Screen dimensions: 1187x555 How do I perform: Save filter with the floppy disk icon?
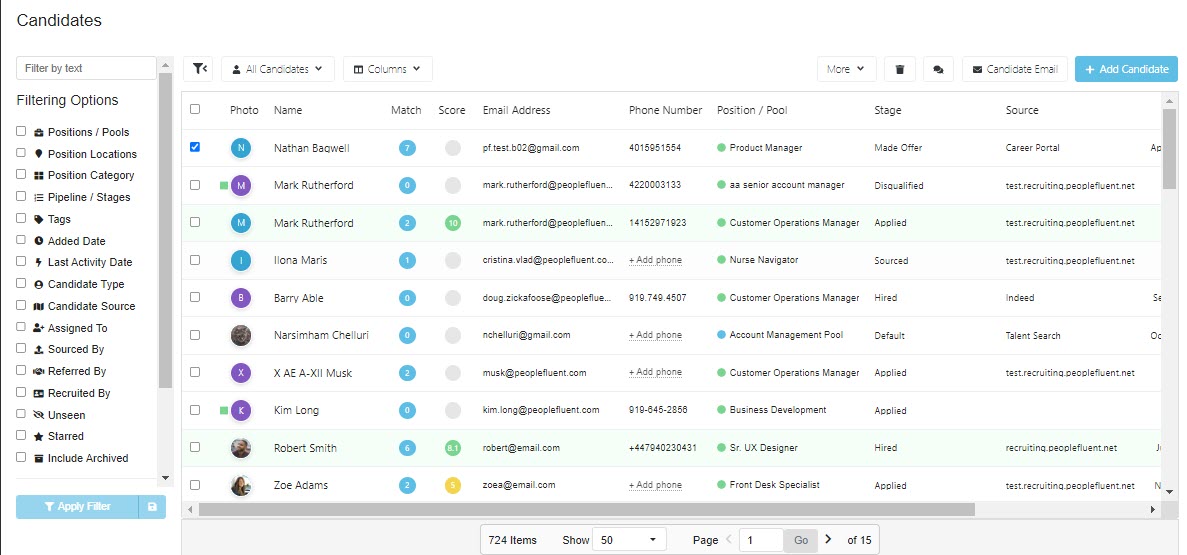pyautogui.click(x=152, y=507)
